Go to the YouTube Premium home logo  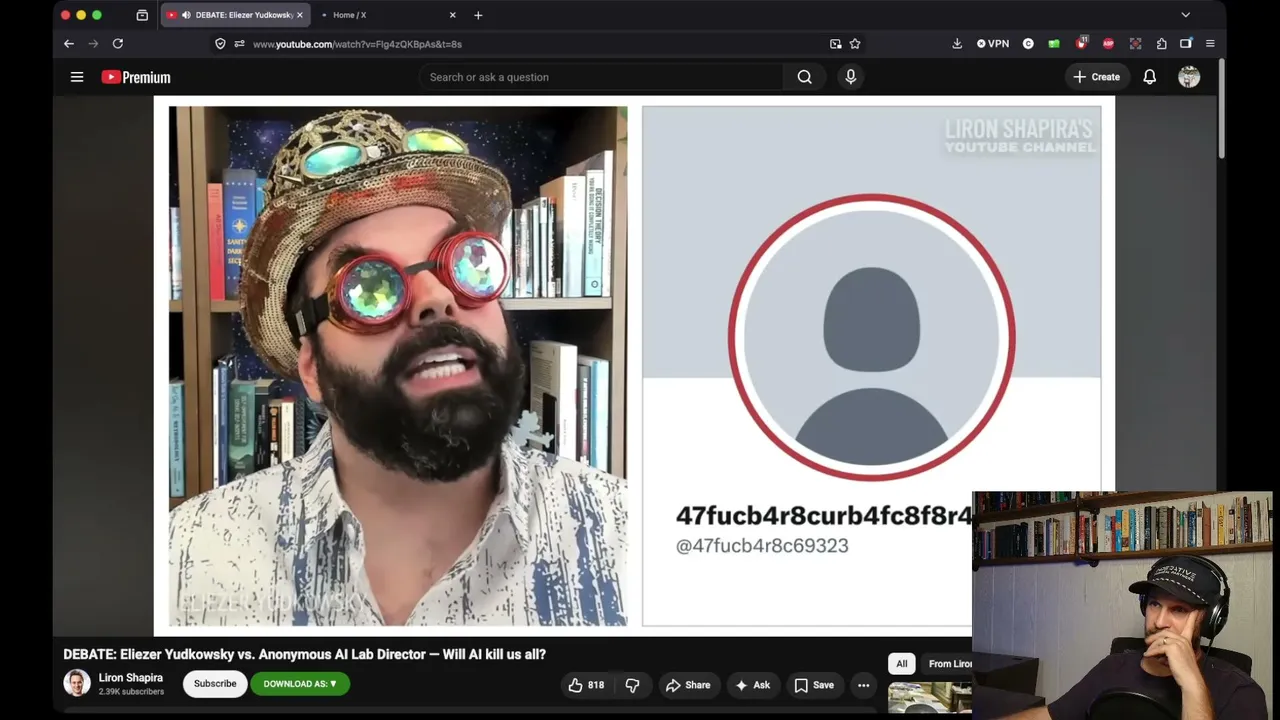coord(136,77)
